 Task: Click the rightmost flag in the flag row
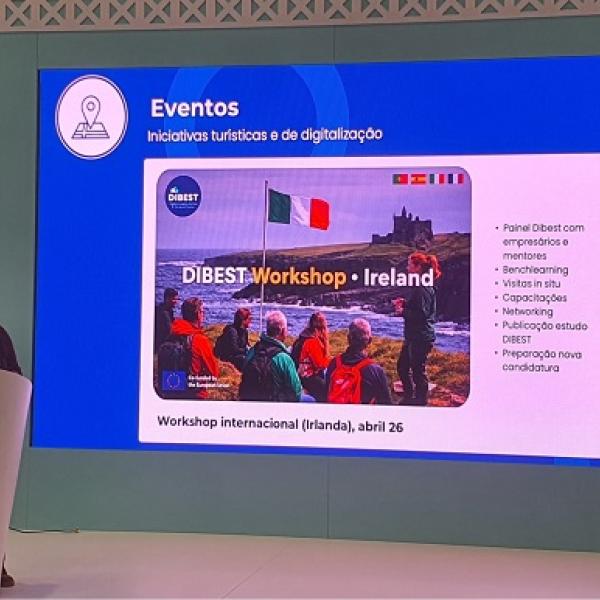(x=455, y=179)
